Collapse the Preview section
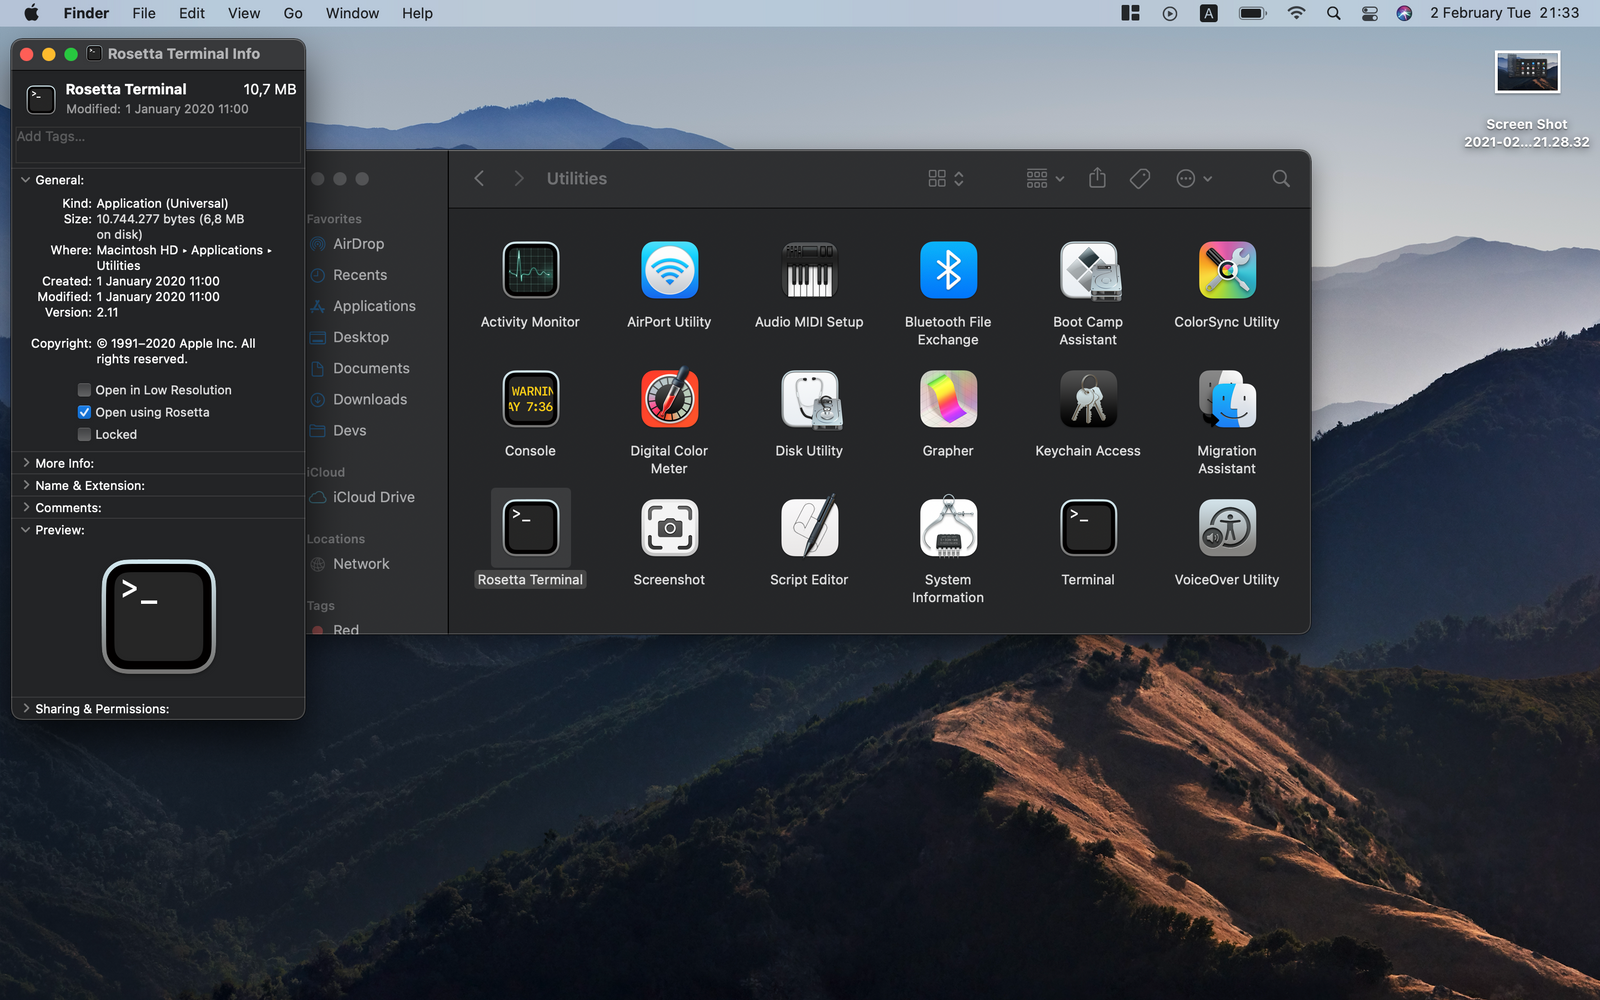The height and width of the screenshot is (1000, 1600). 26,530
